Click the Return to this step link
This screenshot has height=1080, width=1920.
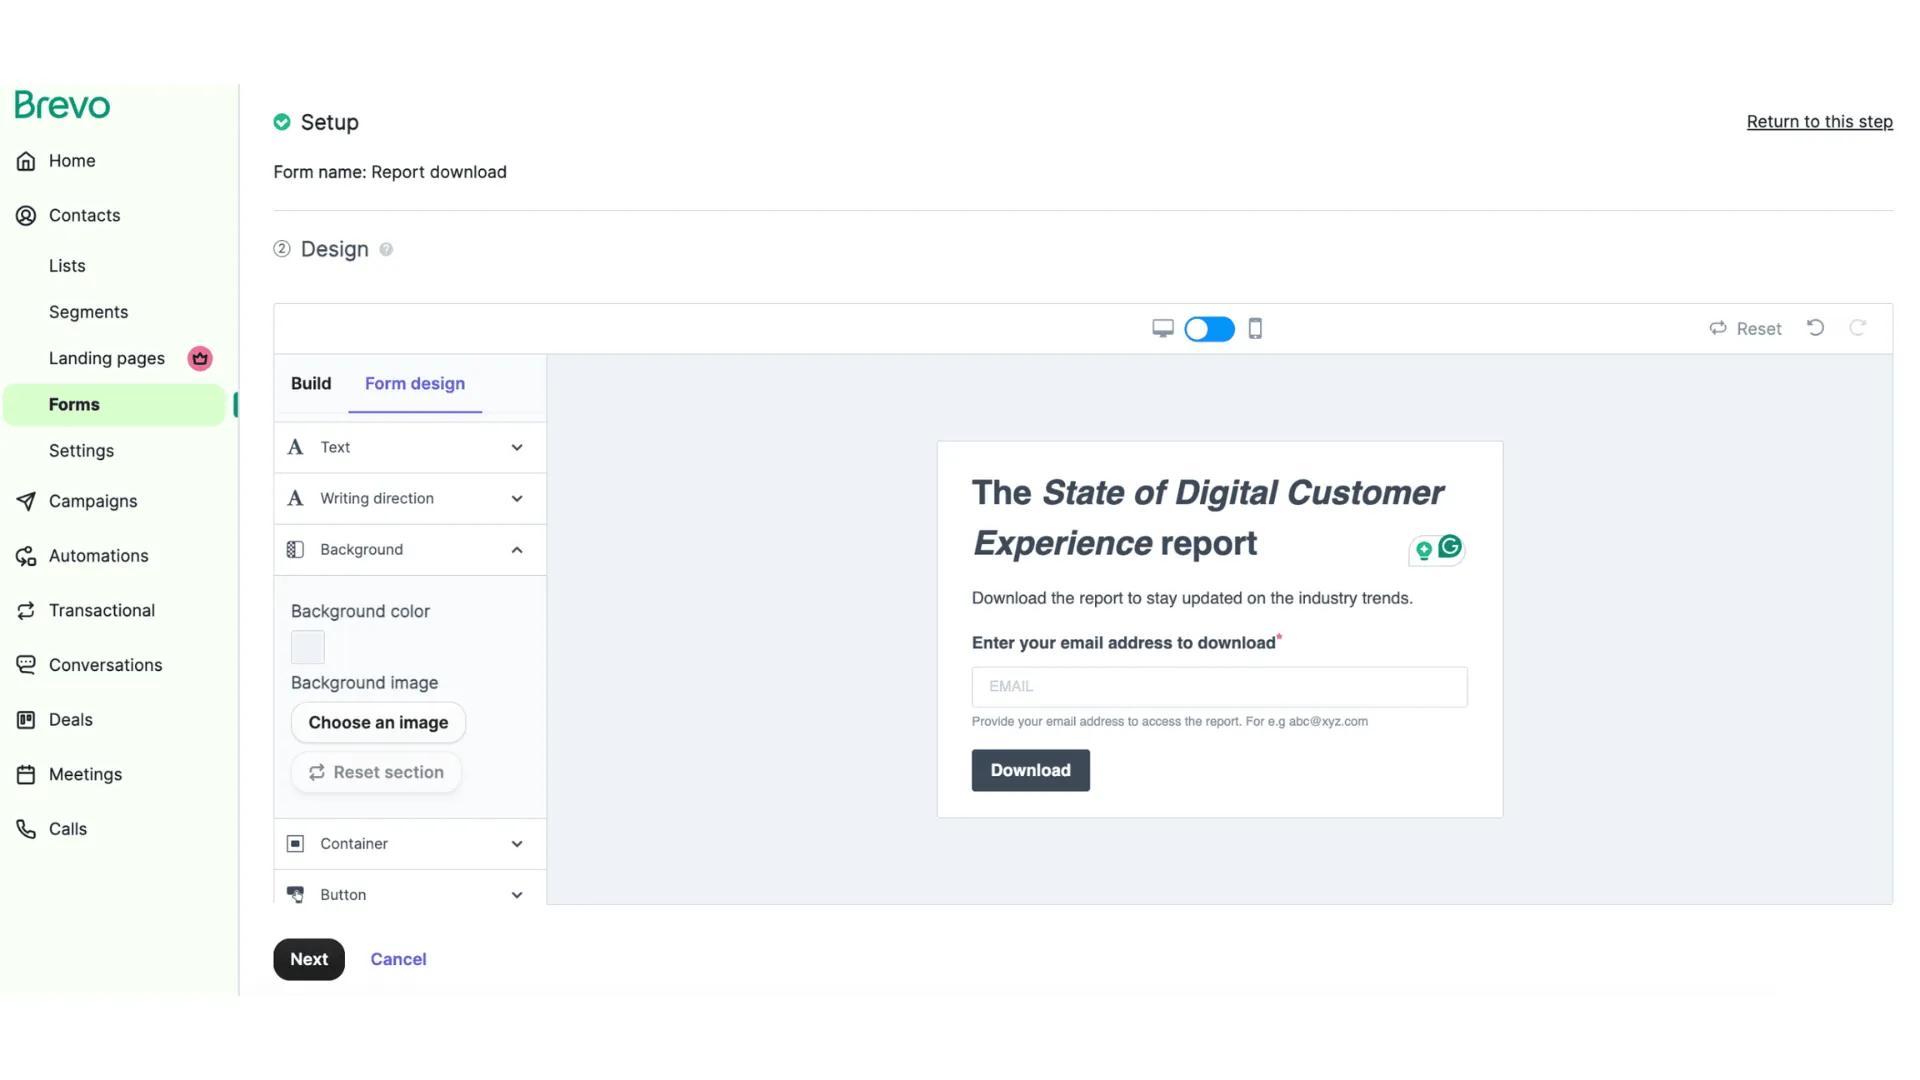pos(1819,122)
